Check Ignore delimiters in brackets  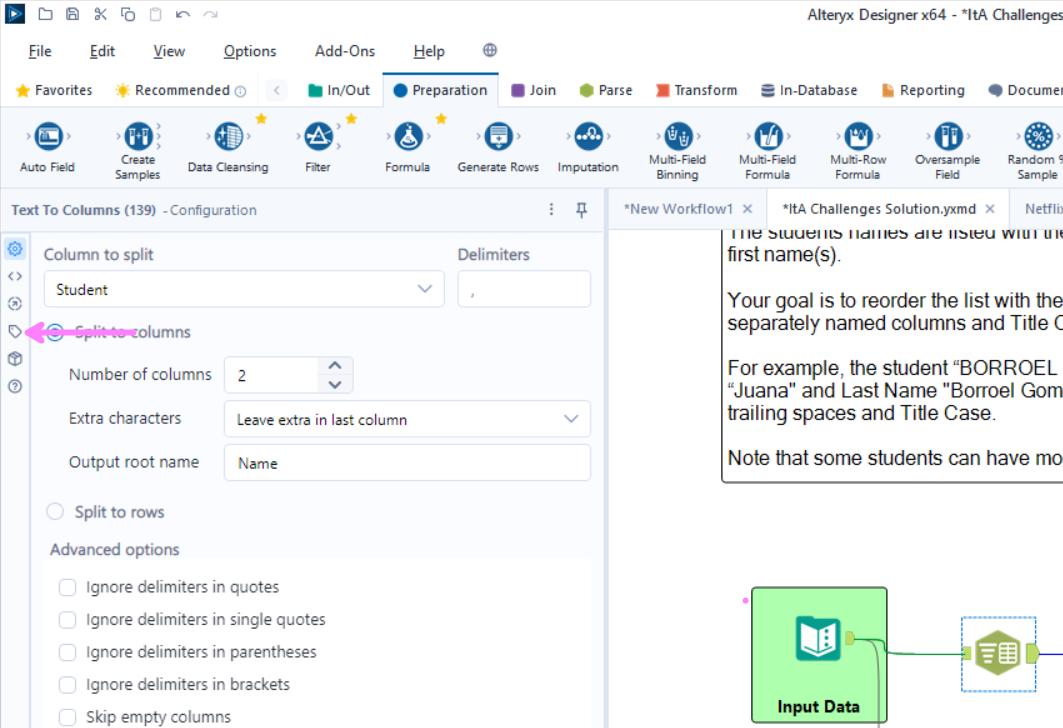click(67, 685)
